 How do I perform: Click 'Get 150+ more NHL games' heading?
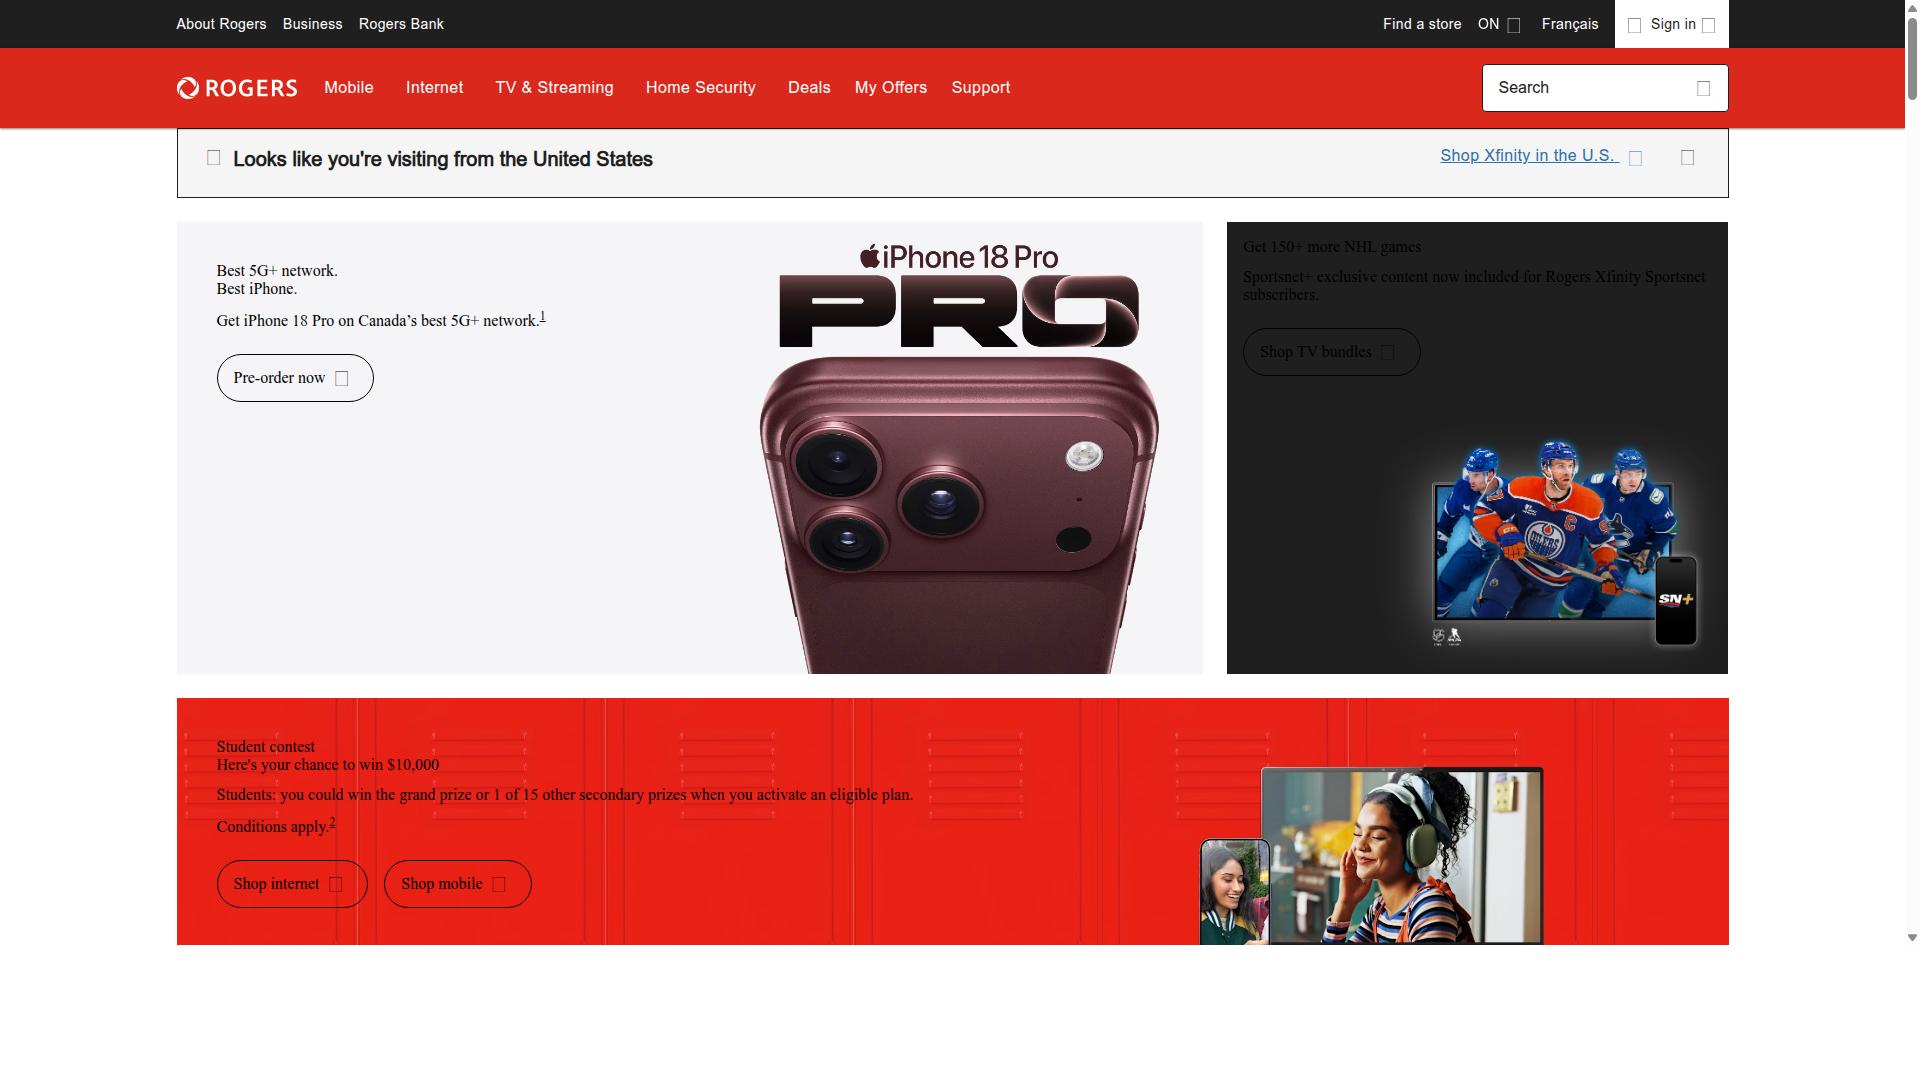(x=1332, y=247)
